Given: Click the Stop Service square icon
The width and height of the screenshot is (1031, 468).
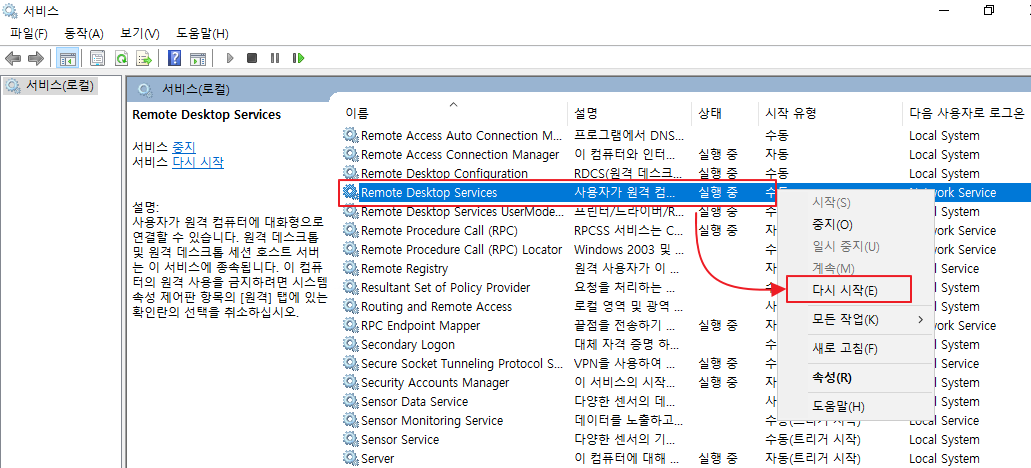Looking at the screenshot, I should click(252, 58).
